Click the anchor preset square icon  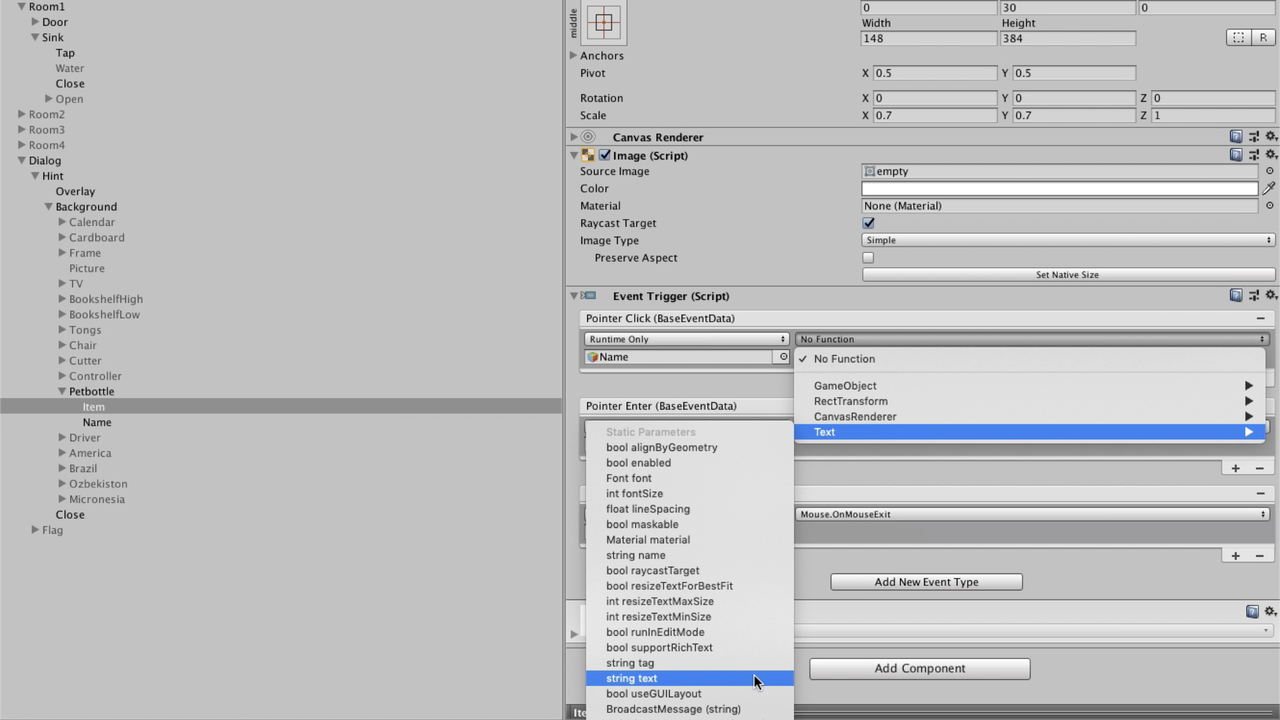604,22
